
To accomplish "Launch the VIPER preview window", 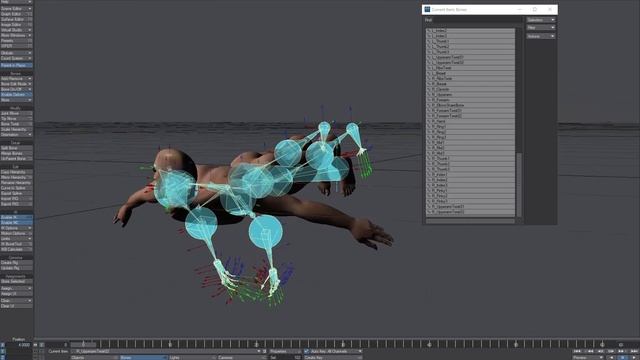I will coord(16,46).
